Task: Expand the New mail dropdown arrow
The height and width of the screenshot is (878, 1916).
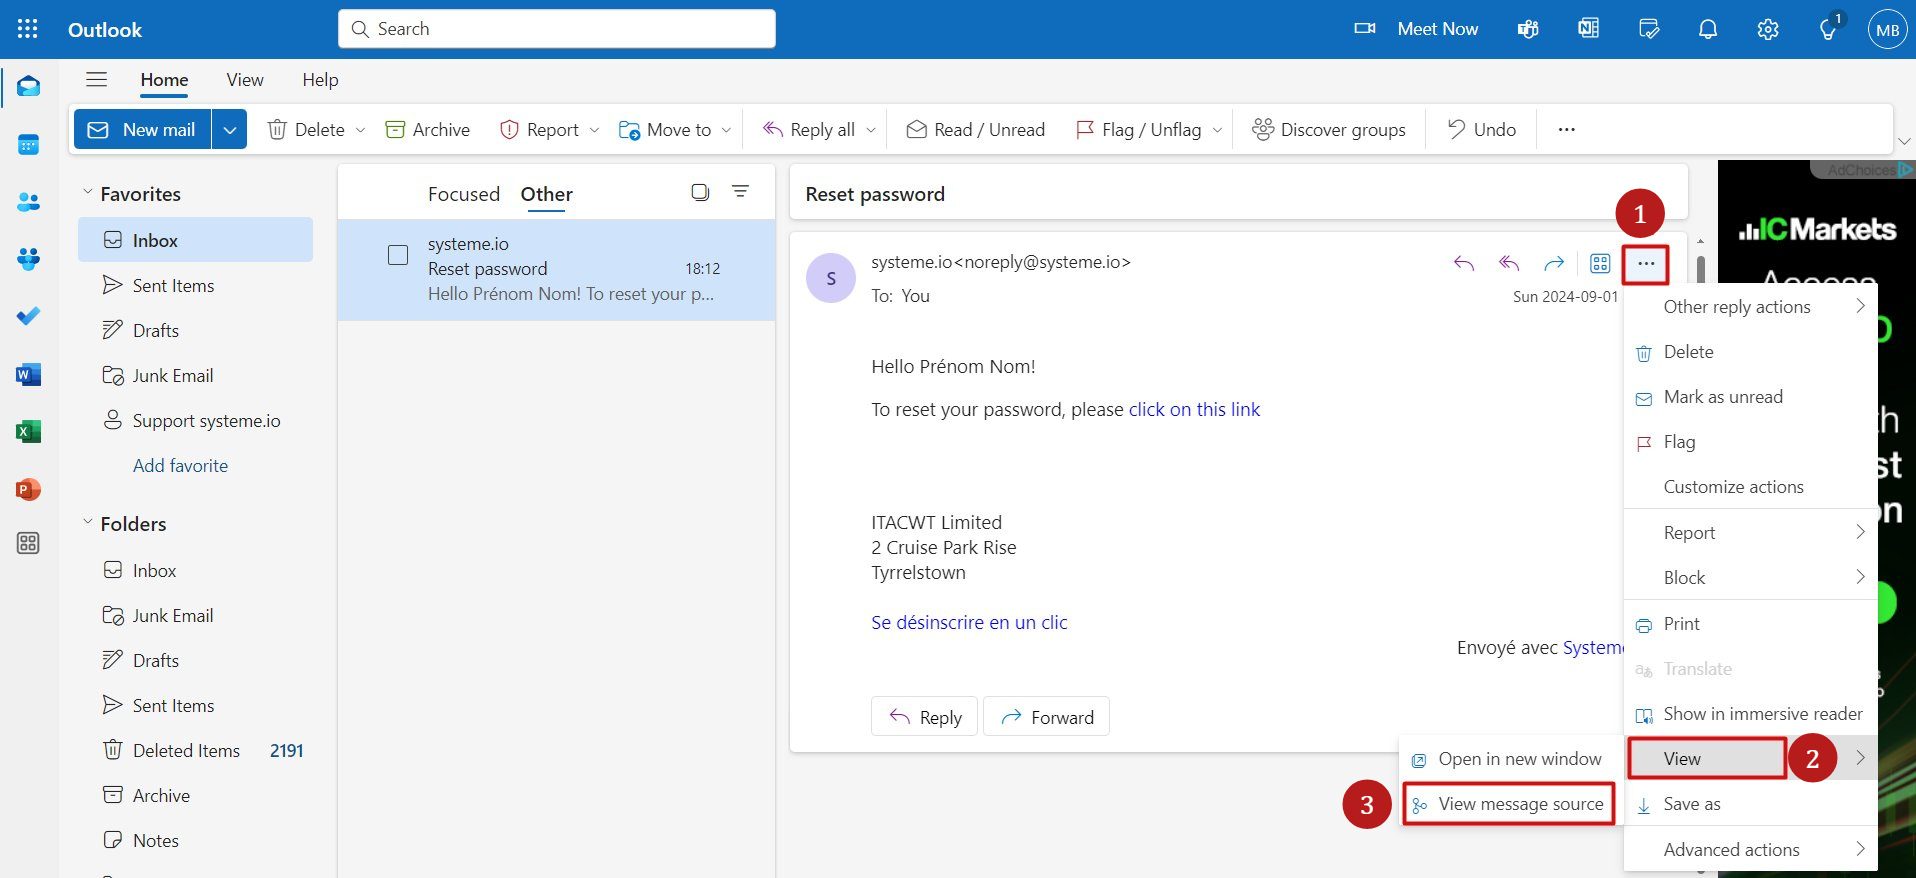Action: (x=229, y=130)
